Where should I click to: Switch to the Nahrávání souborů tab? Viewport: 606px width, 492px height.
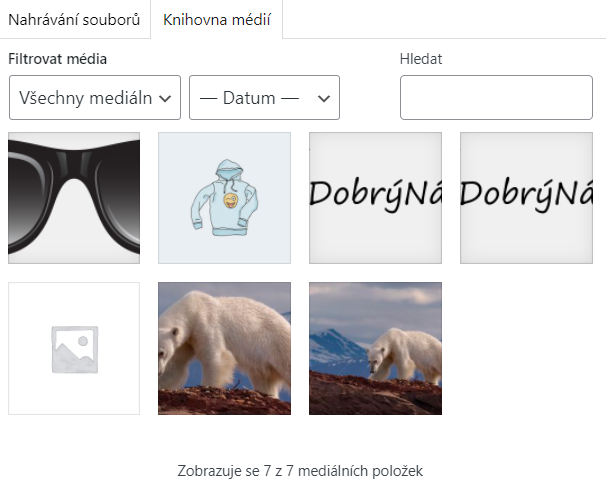pyautogui.click(x=74, y=19)
